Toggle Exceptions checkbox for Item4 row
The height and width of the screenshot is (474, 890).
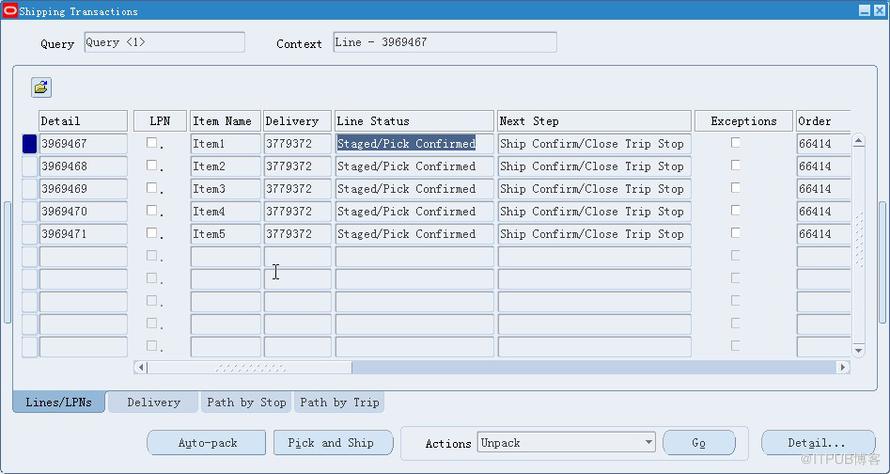click(x=736, y=211)
